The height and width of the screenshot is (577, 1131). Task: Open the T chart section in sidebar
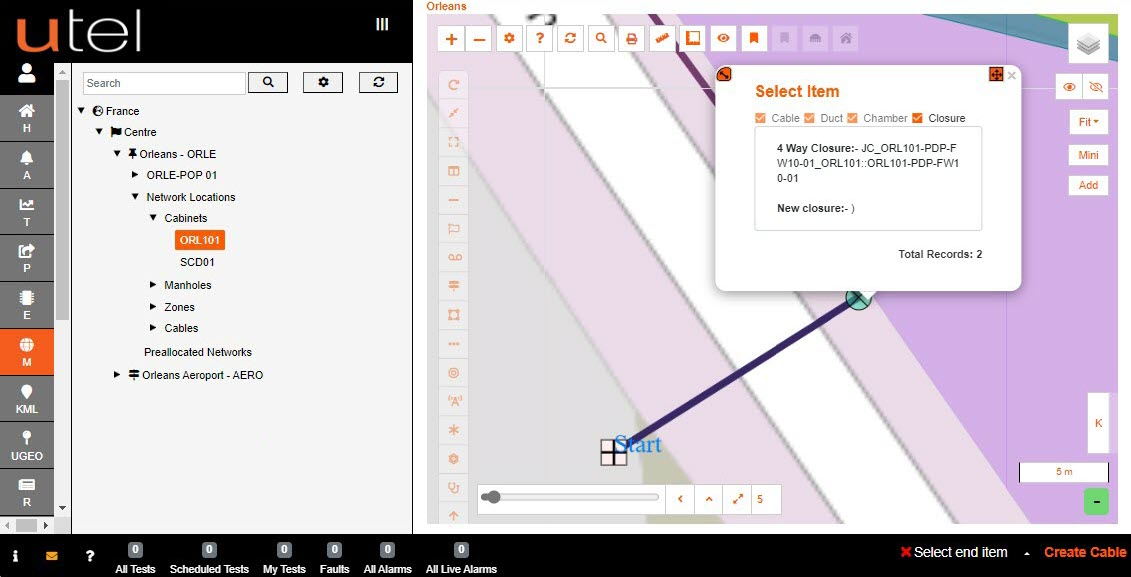tap(27, 211)
